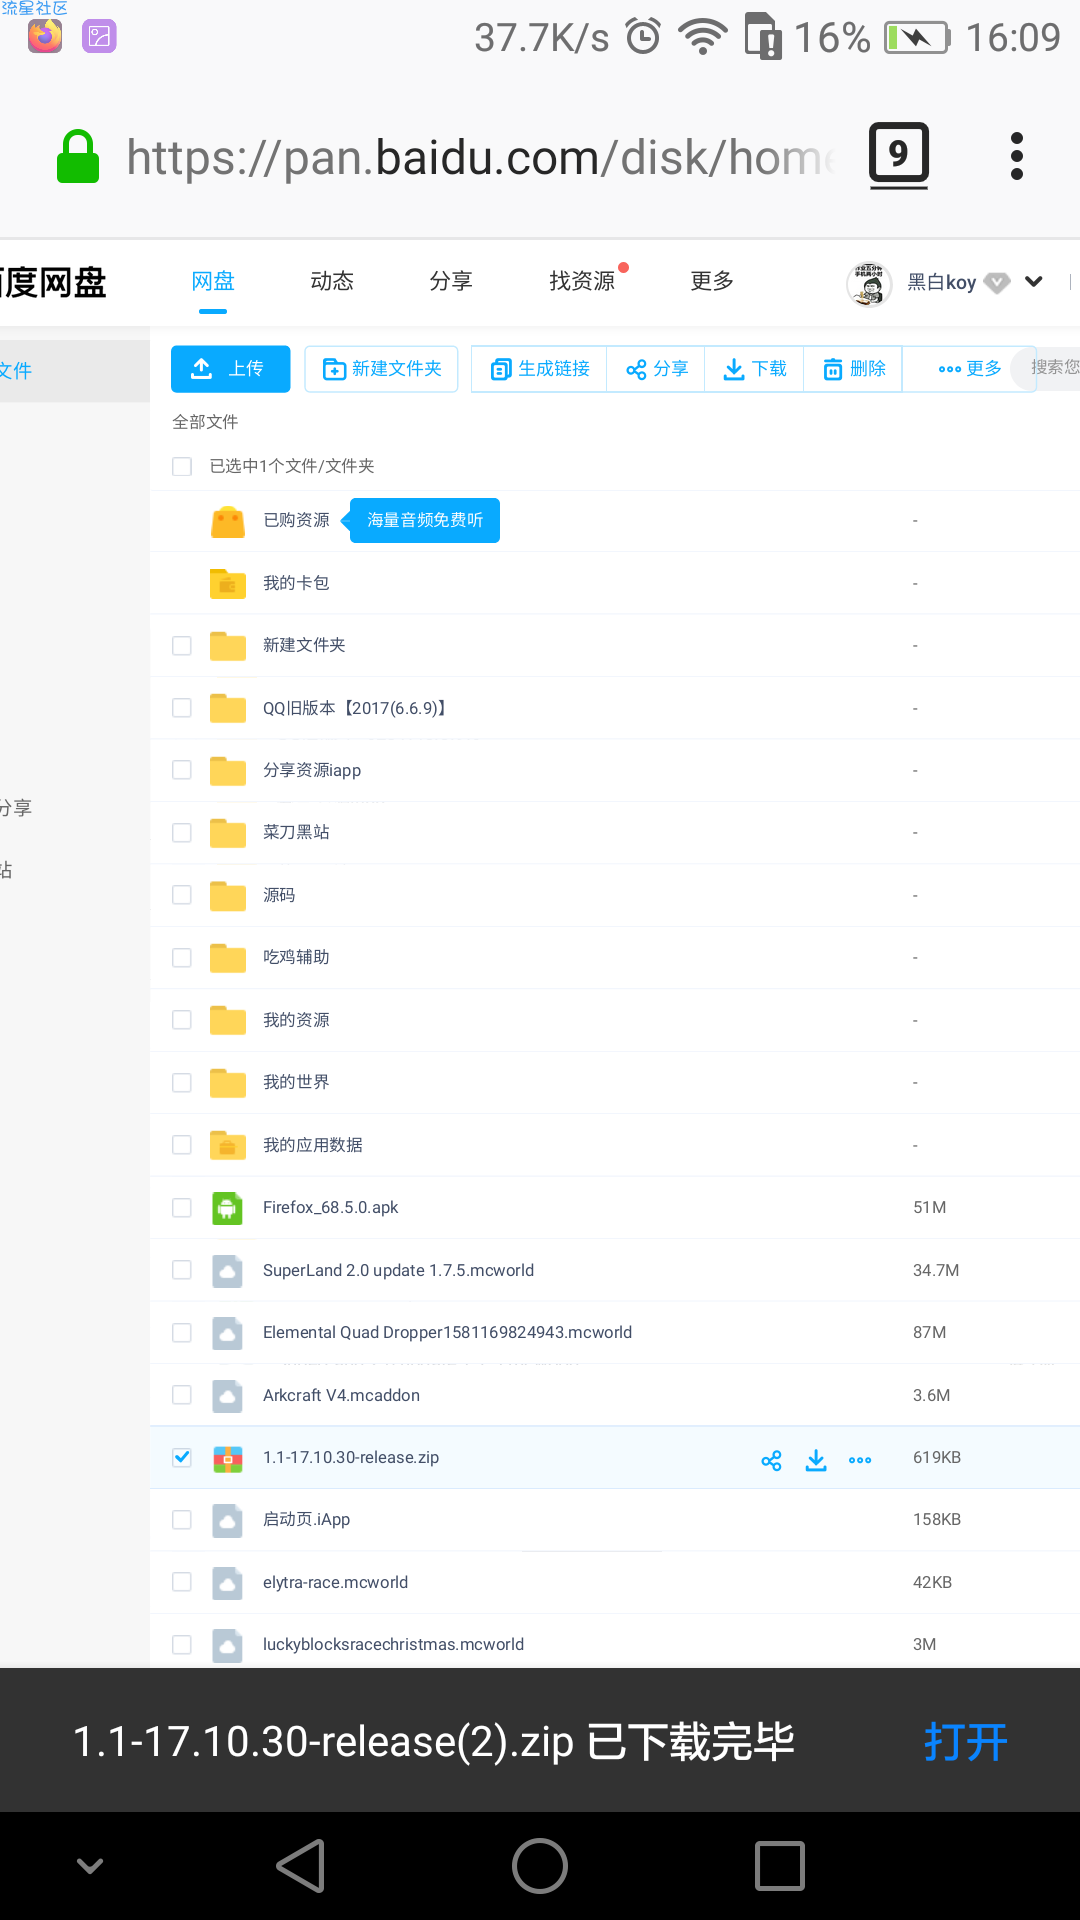
Task: Click the 菜刀黑站 folder icon
Action: click(x=228, y=833)
